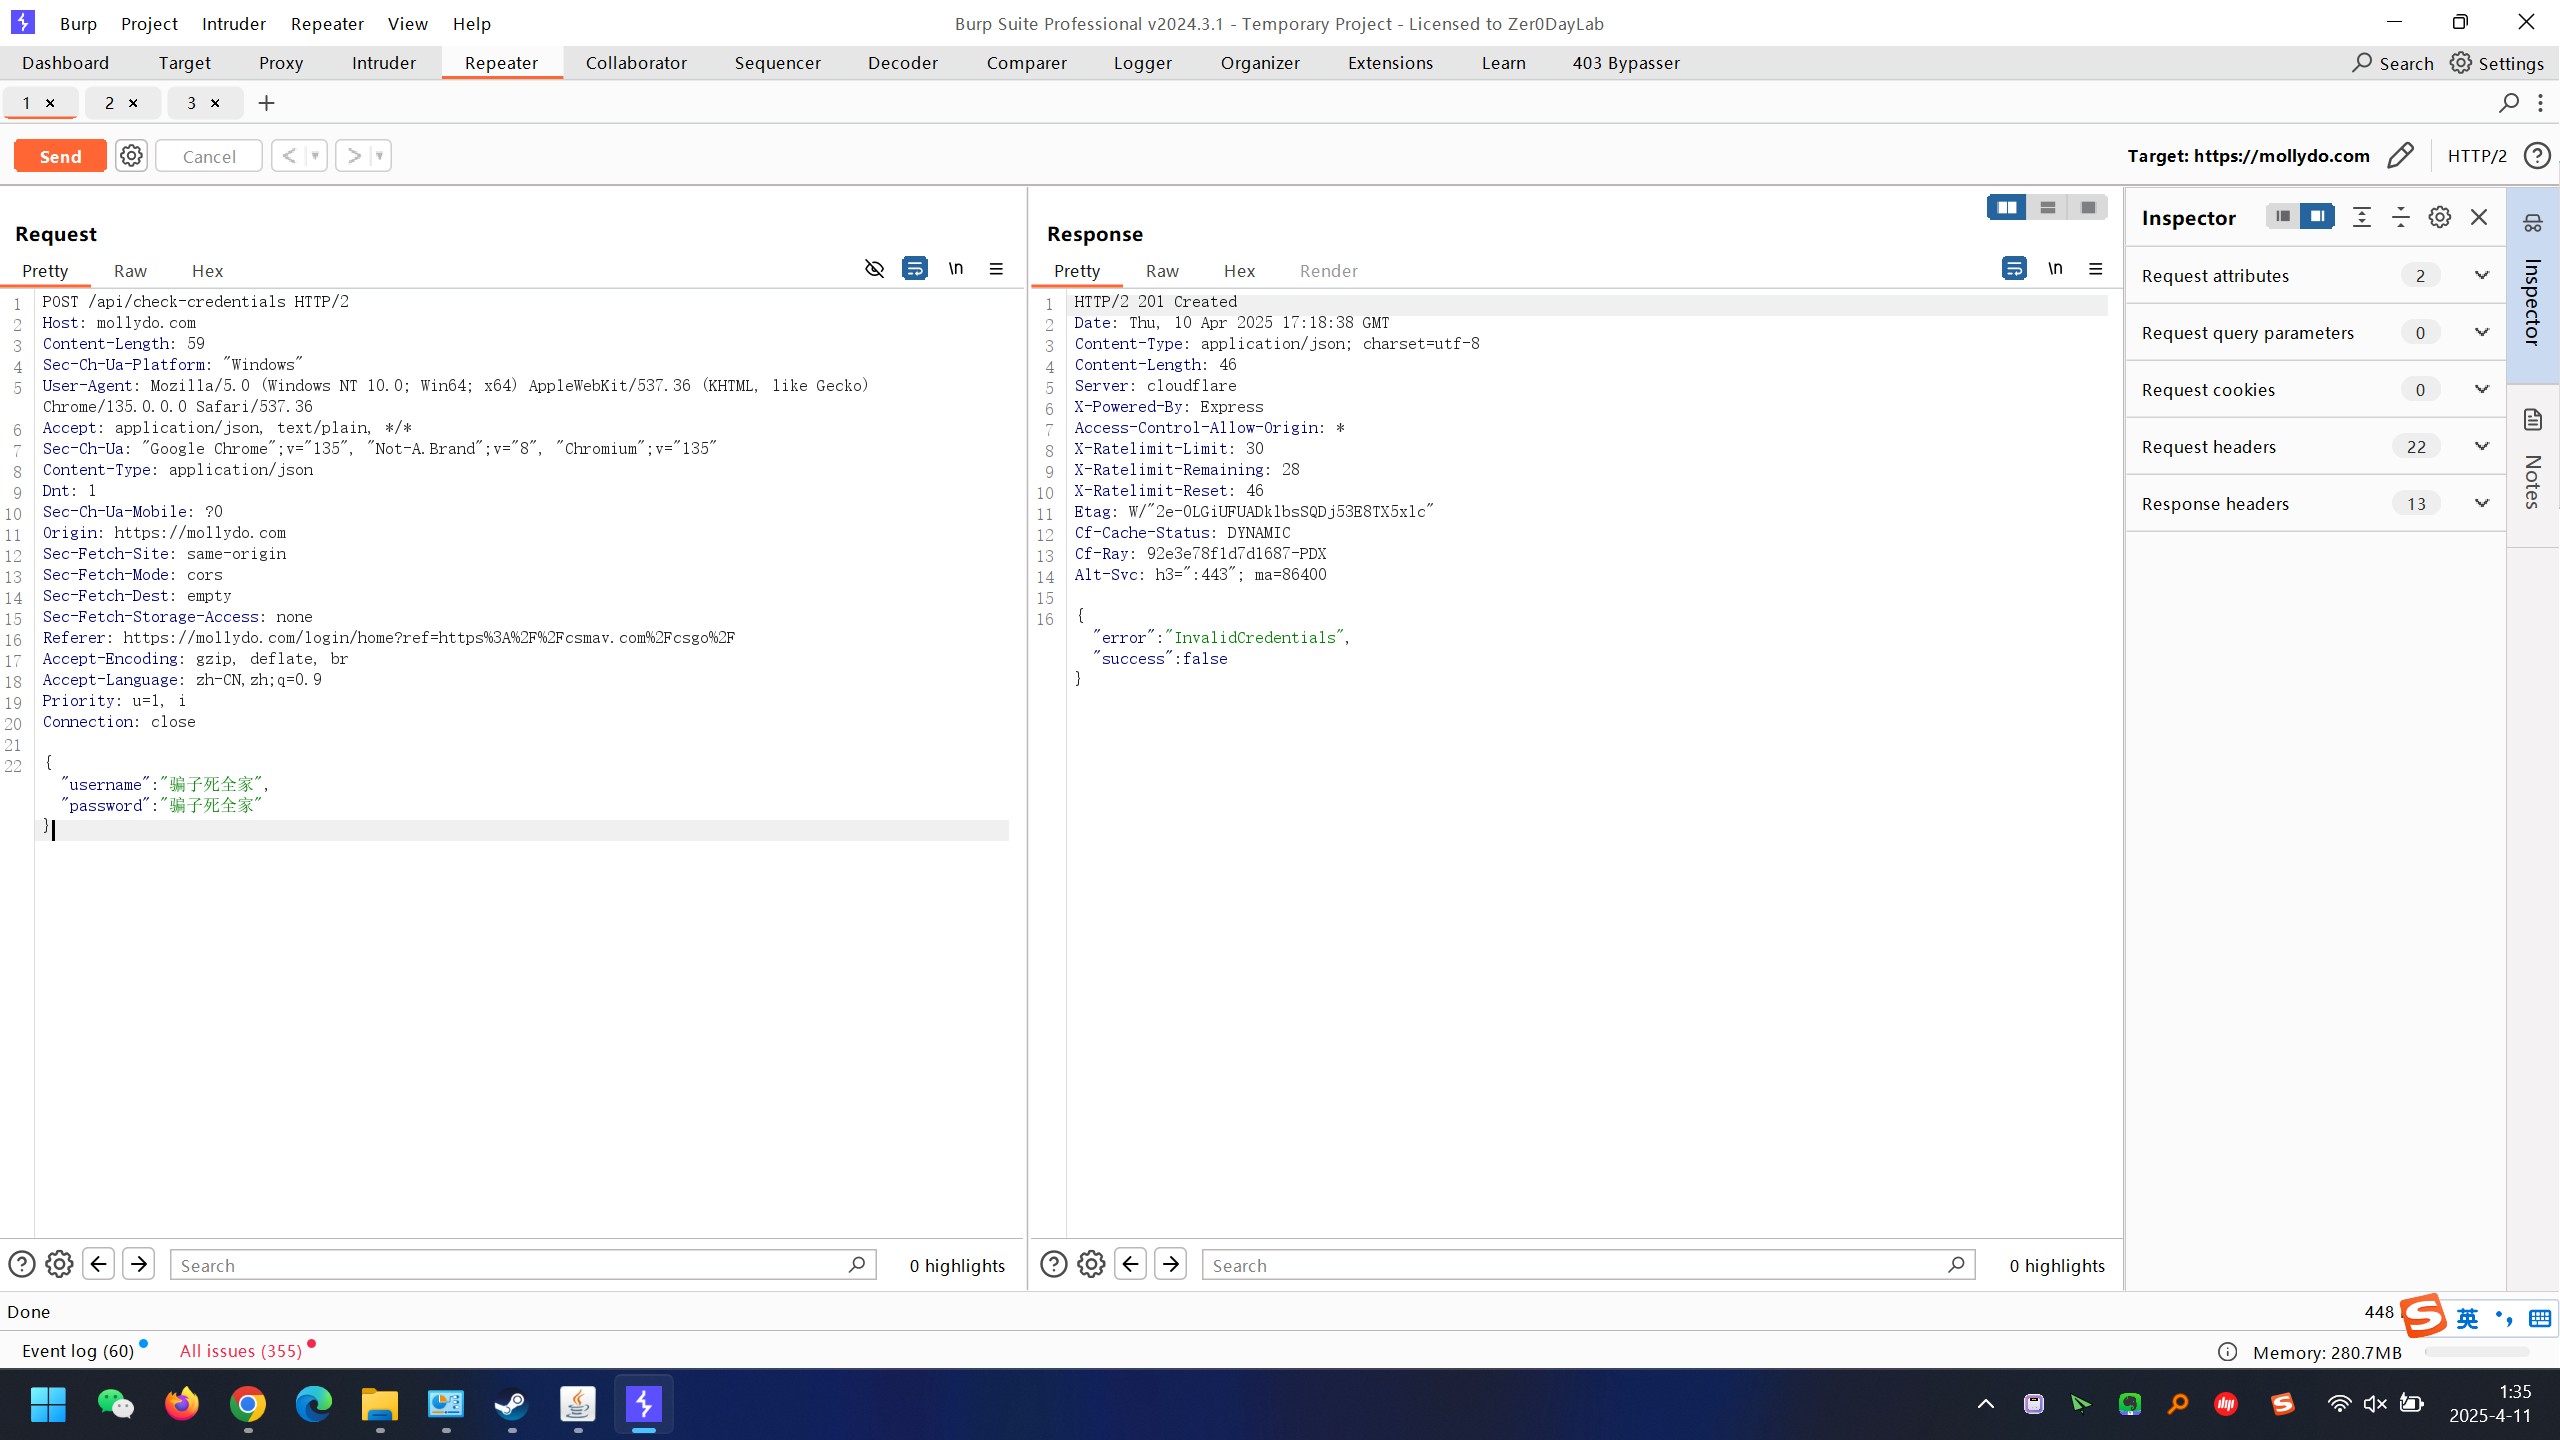Viewport: 2560px width, 1440px height.
Task: Open Inspector settings gear icon
Action: 2440,217
